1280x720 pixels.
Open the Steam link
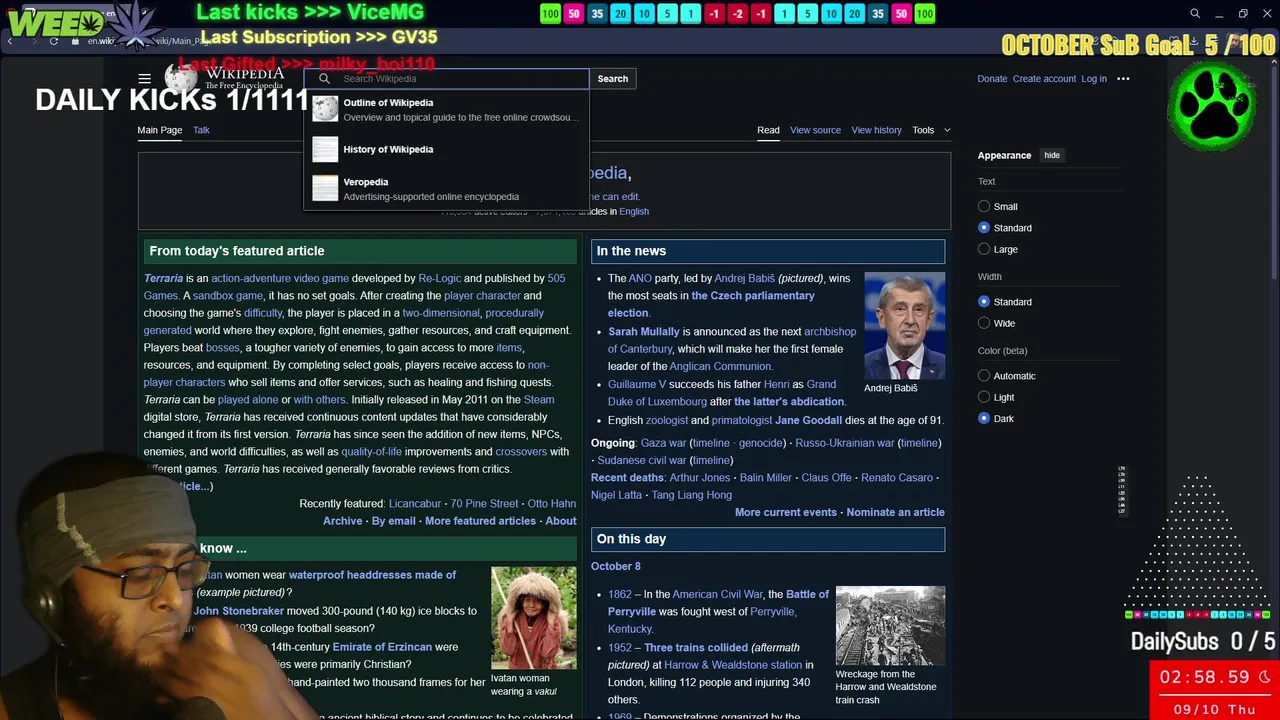(x=539, y=400)
